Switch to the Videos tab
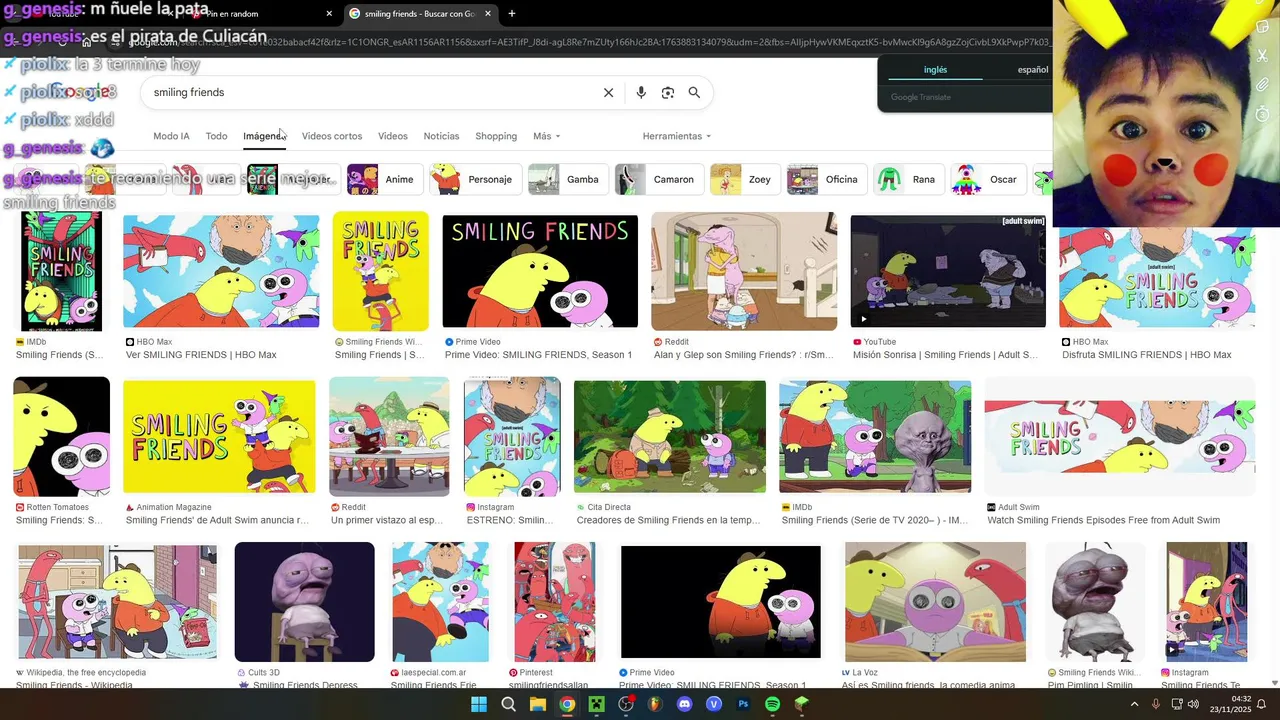Image resolution: width=1280 pixels, height=720 pixels. click(x=393, y=136)
